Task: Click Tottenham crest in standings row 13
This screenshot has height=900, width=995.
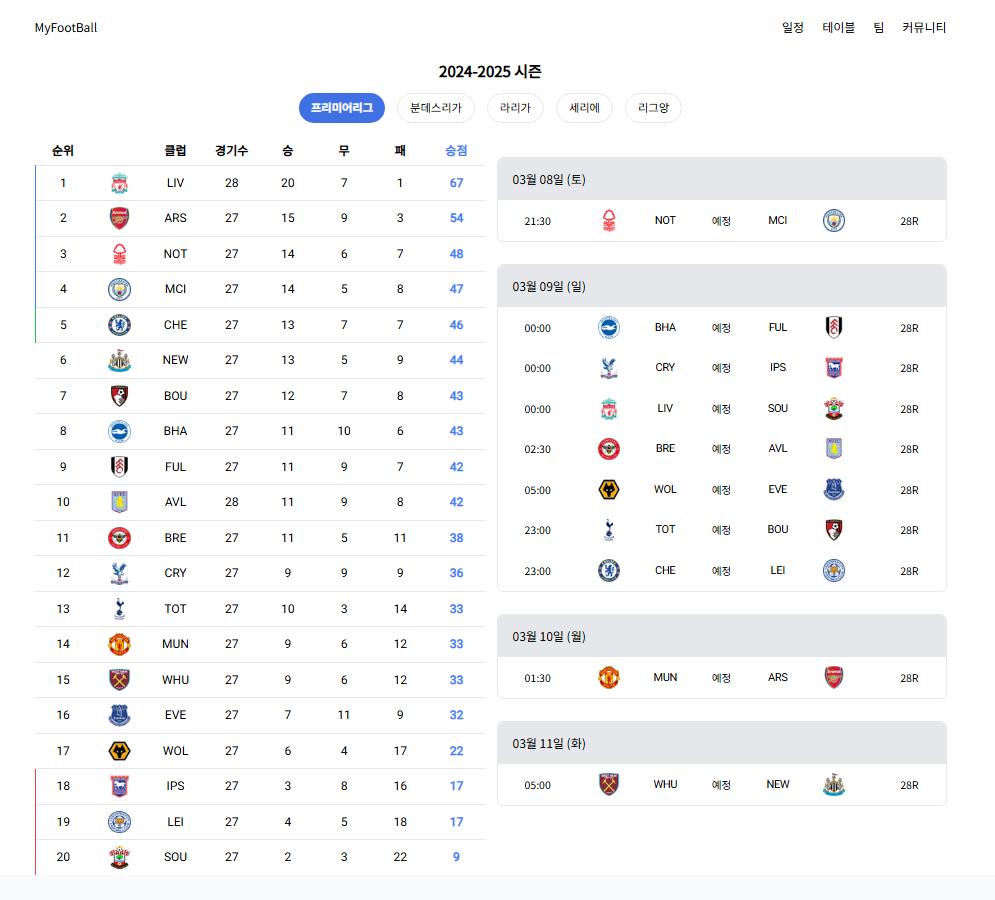Action: pyautogui.click(x=119, y=609)
